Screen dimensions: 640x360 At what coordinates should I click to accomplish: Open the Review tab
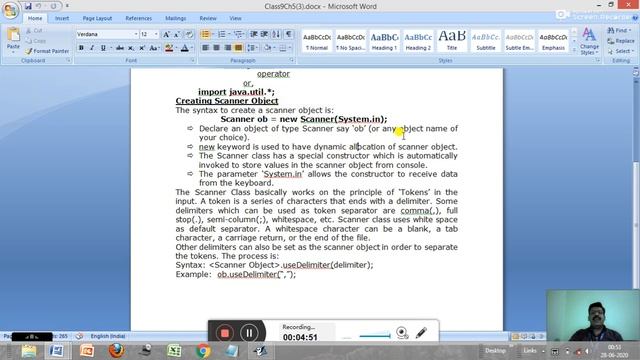pos(208,18)
